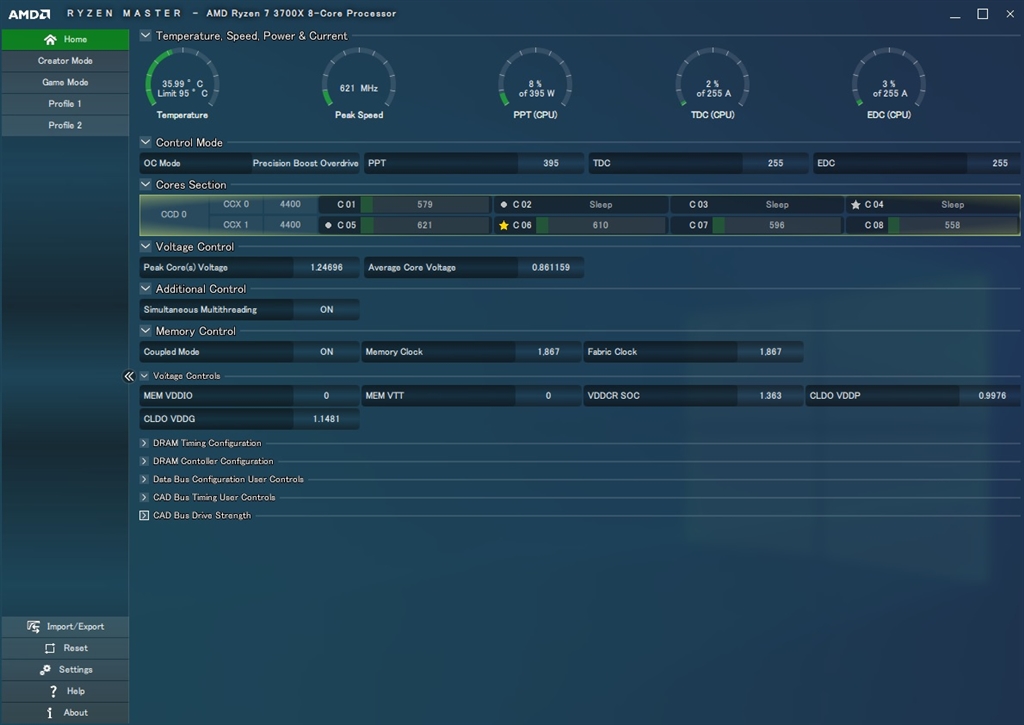1024x725 pixels.
Task: Select Profile 2
Action: click(x=65, y=125)
